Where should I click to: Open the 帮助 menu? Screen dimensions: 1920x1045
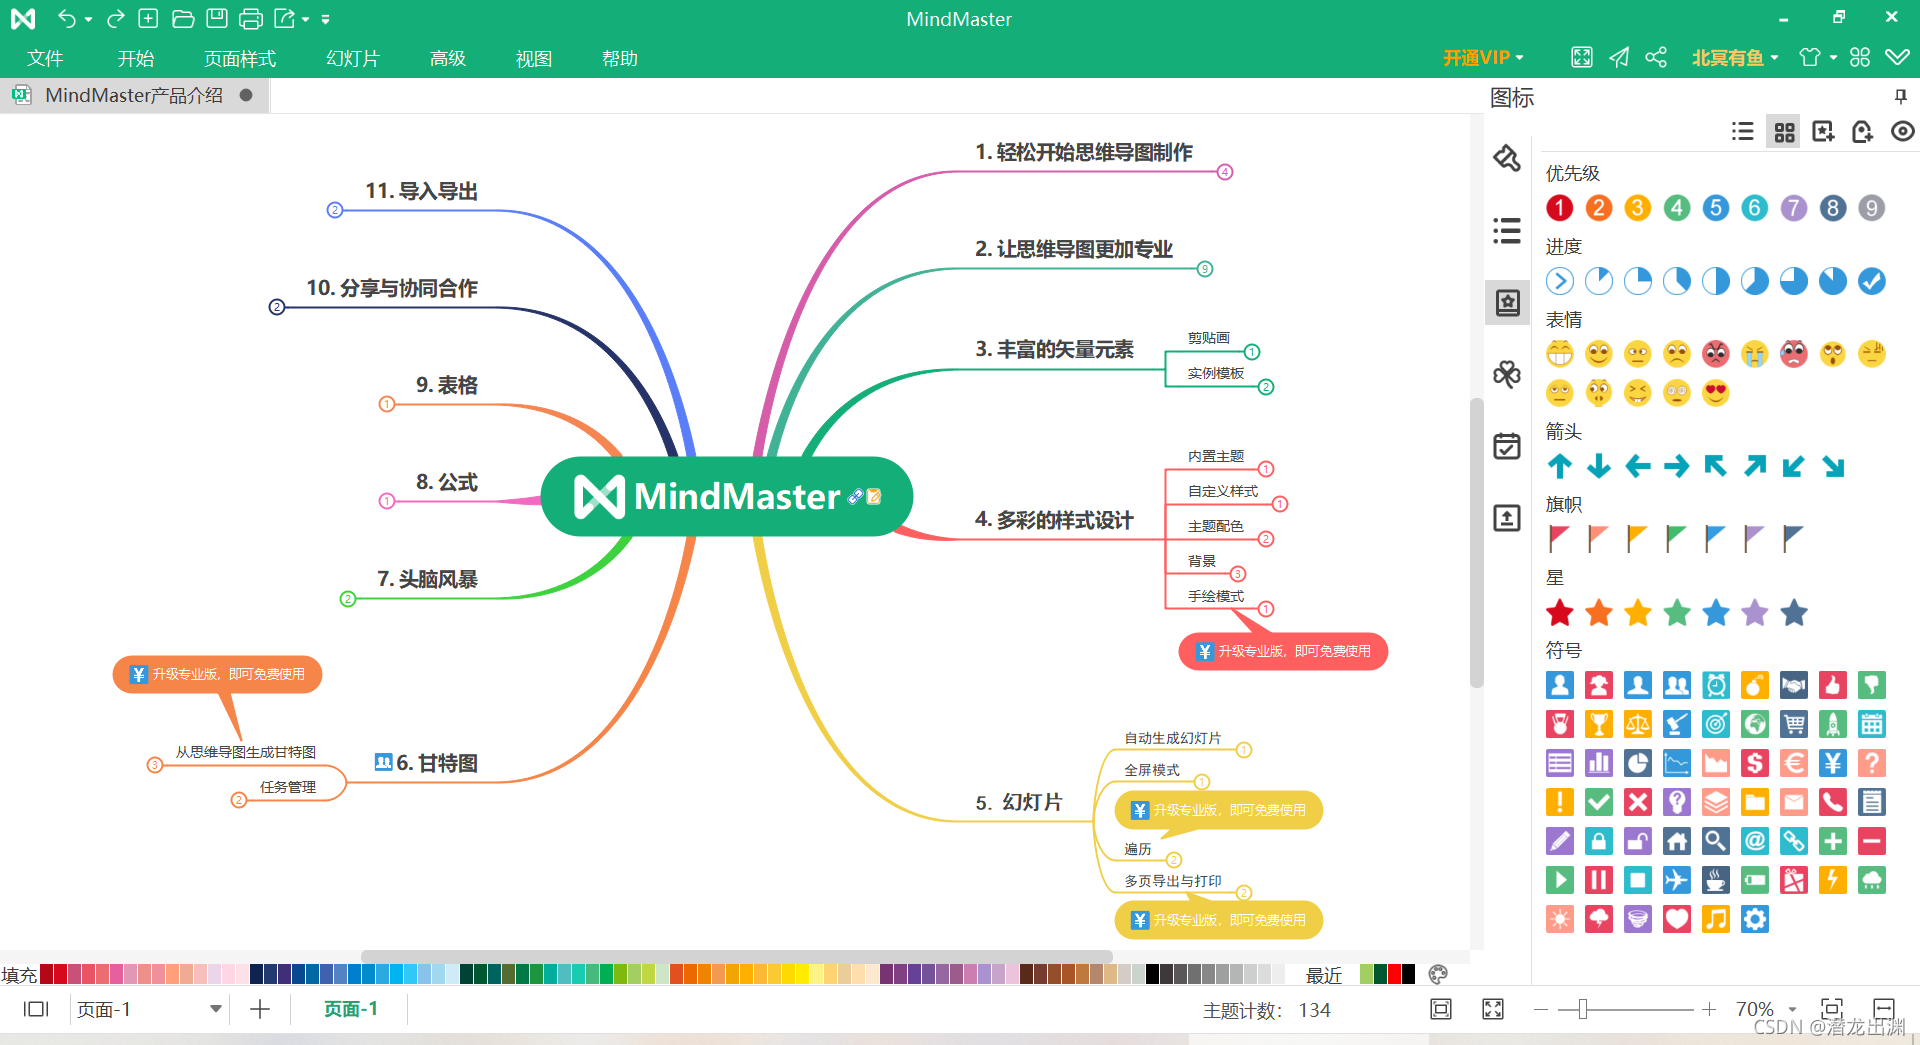(x=620, y=58)
